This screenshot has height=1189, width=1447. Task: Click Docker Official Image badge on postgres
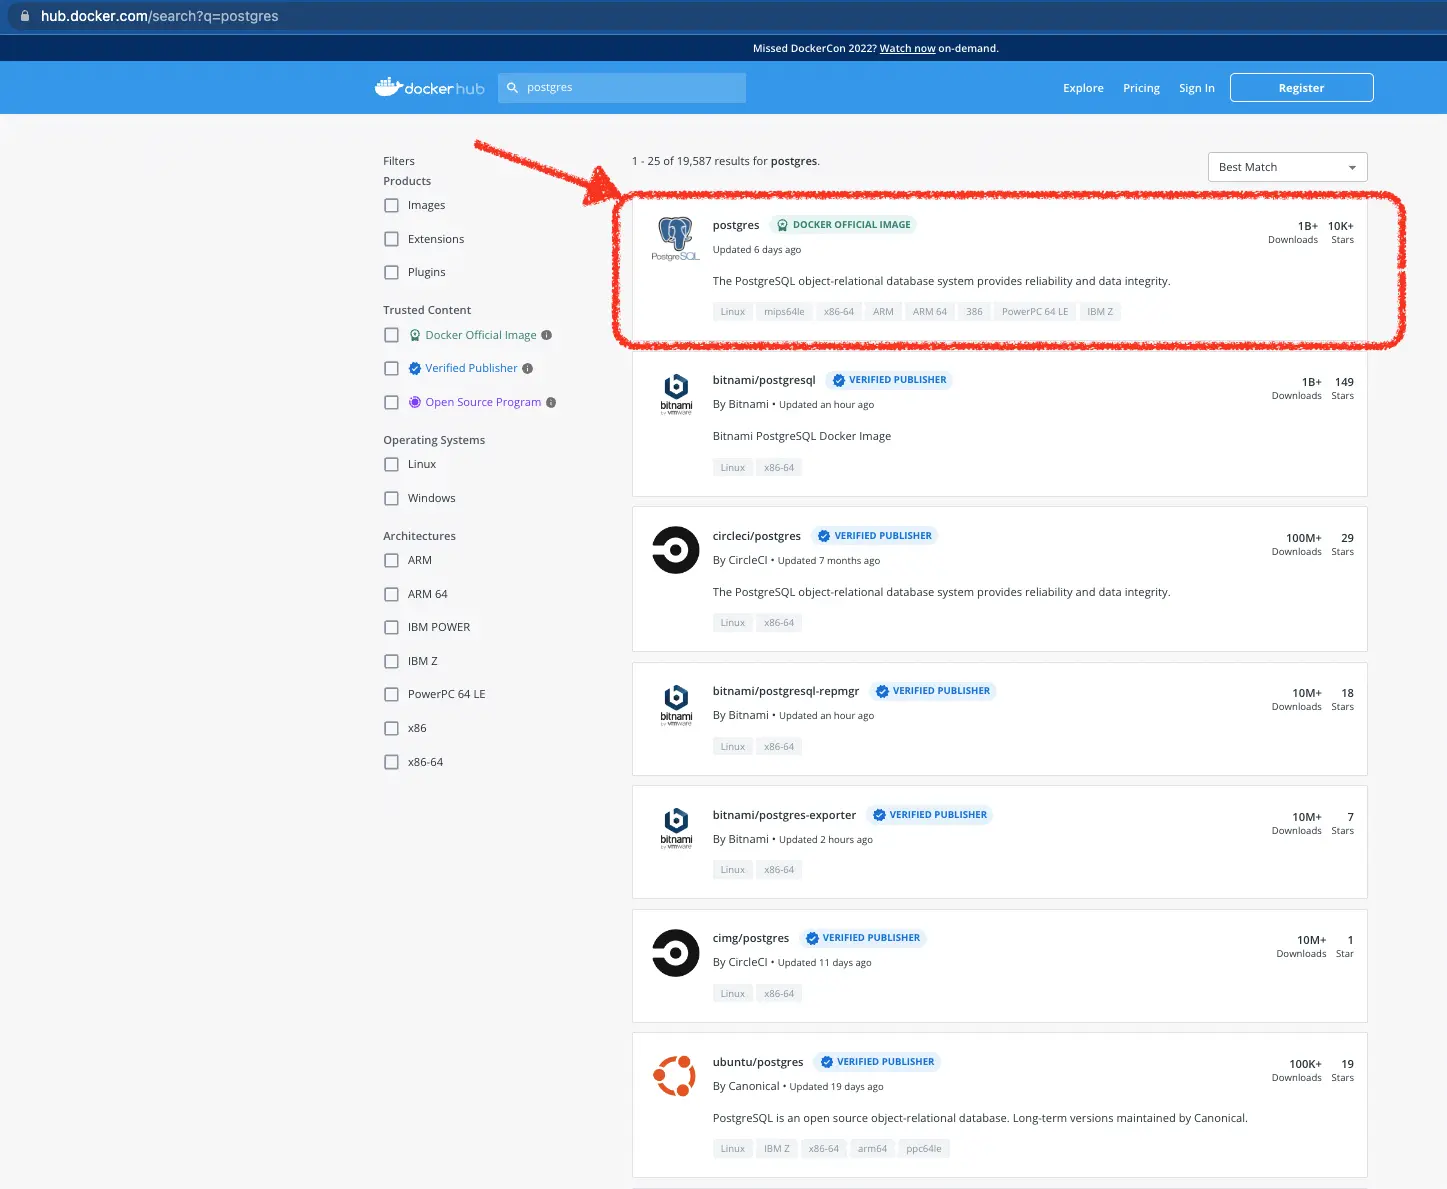844,225
